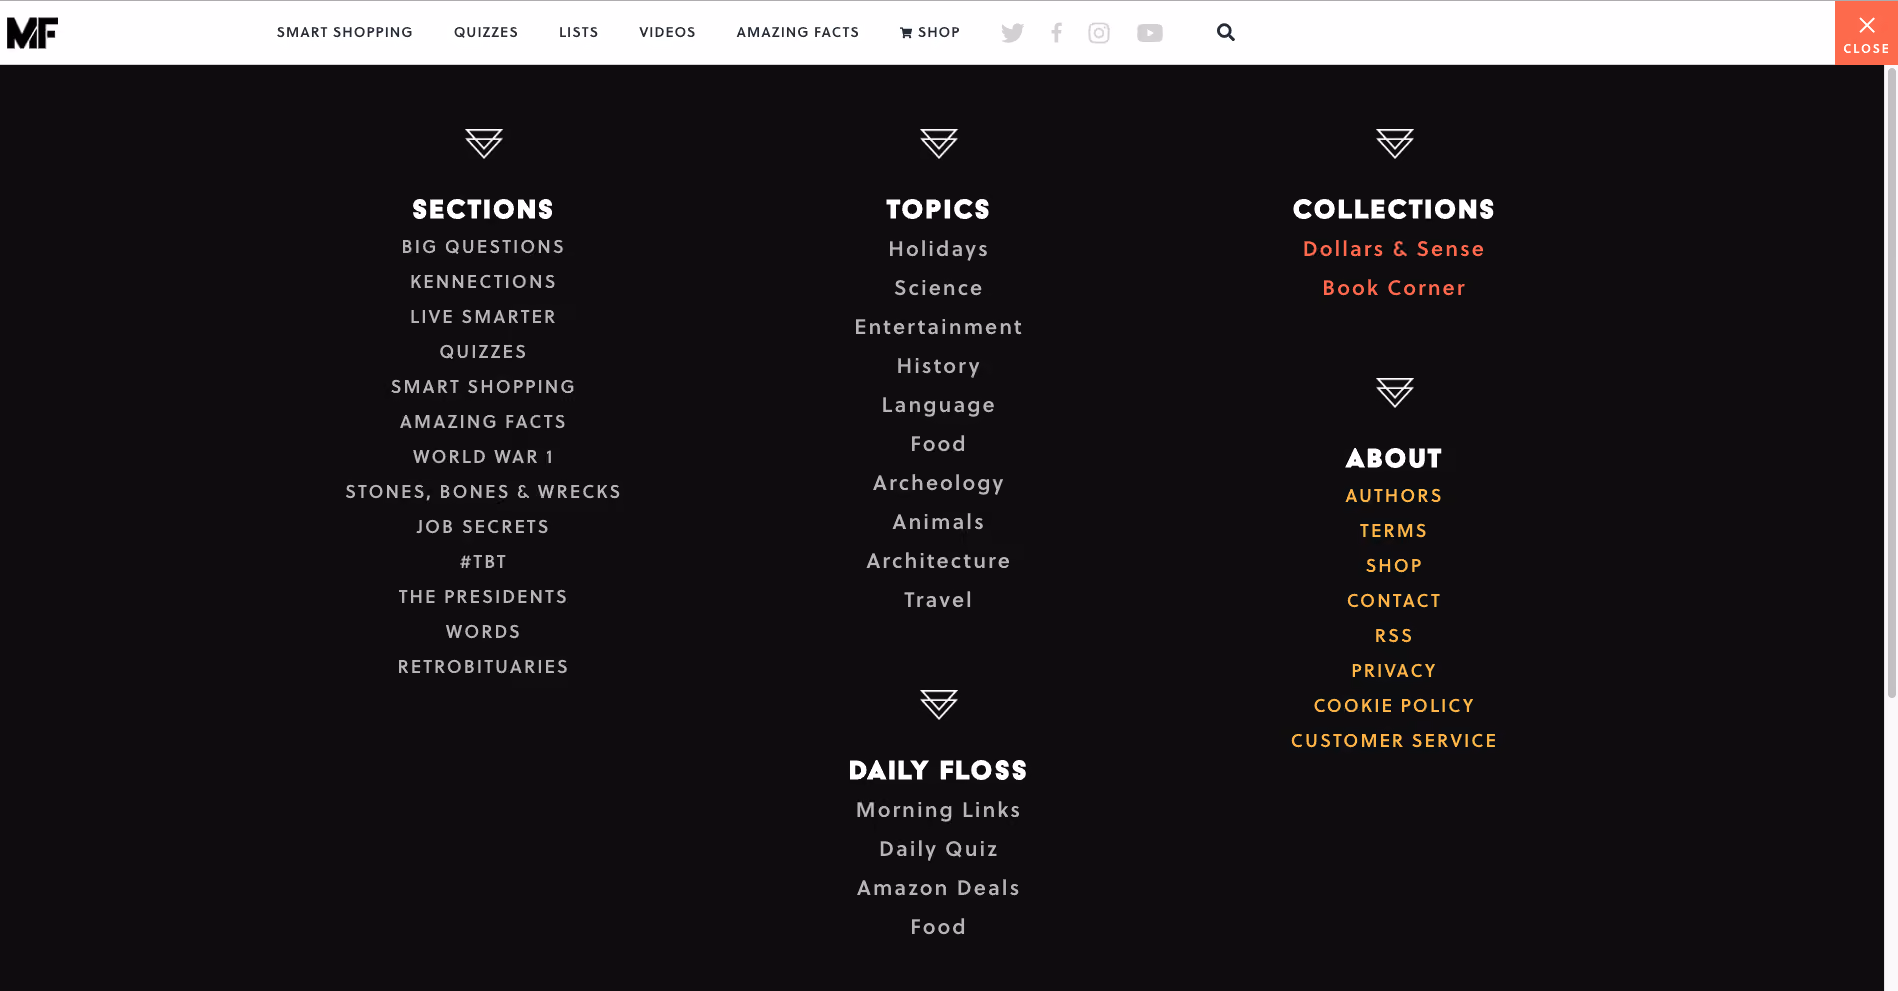1898x991 pixels.
Task: Open Quizzes link under Sections
Action: (483, 352)
